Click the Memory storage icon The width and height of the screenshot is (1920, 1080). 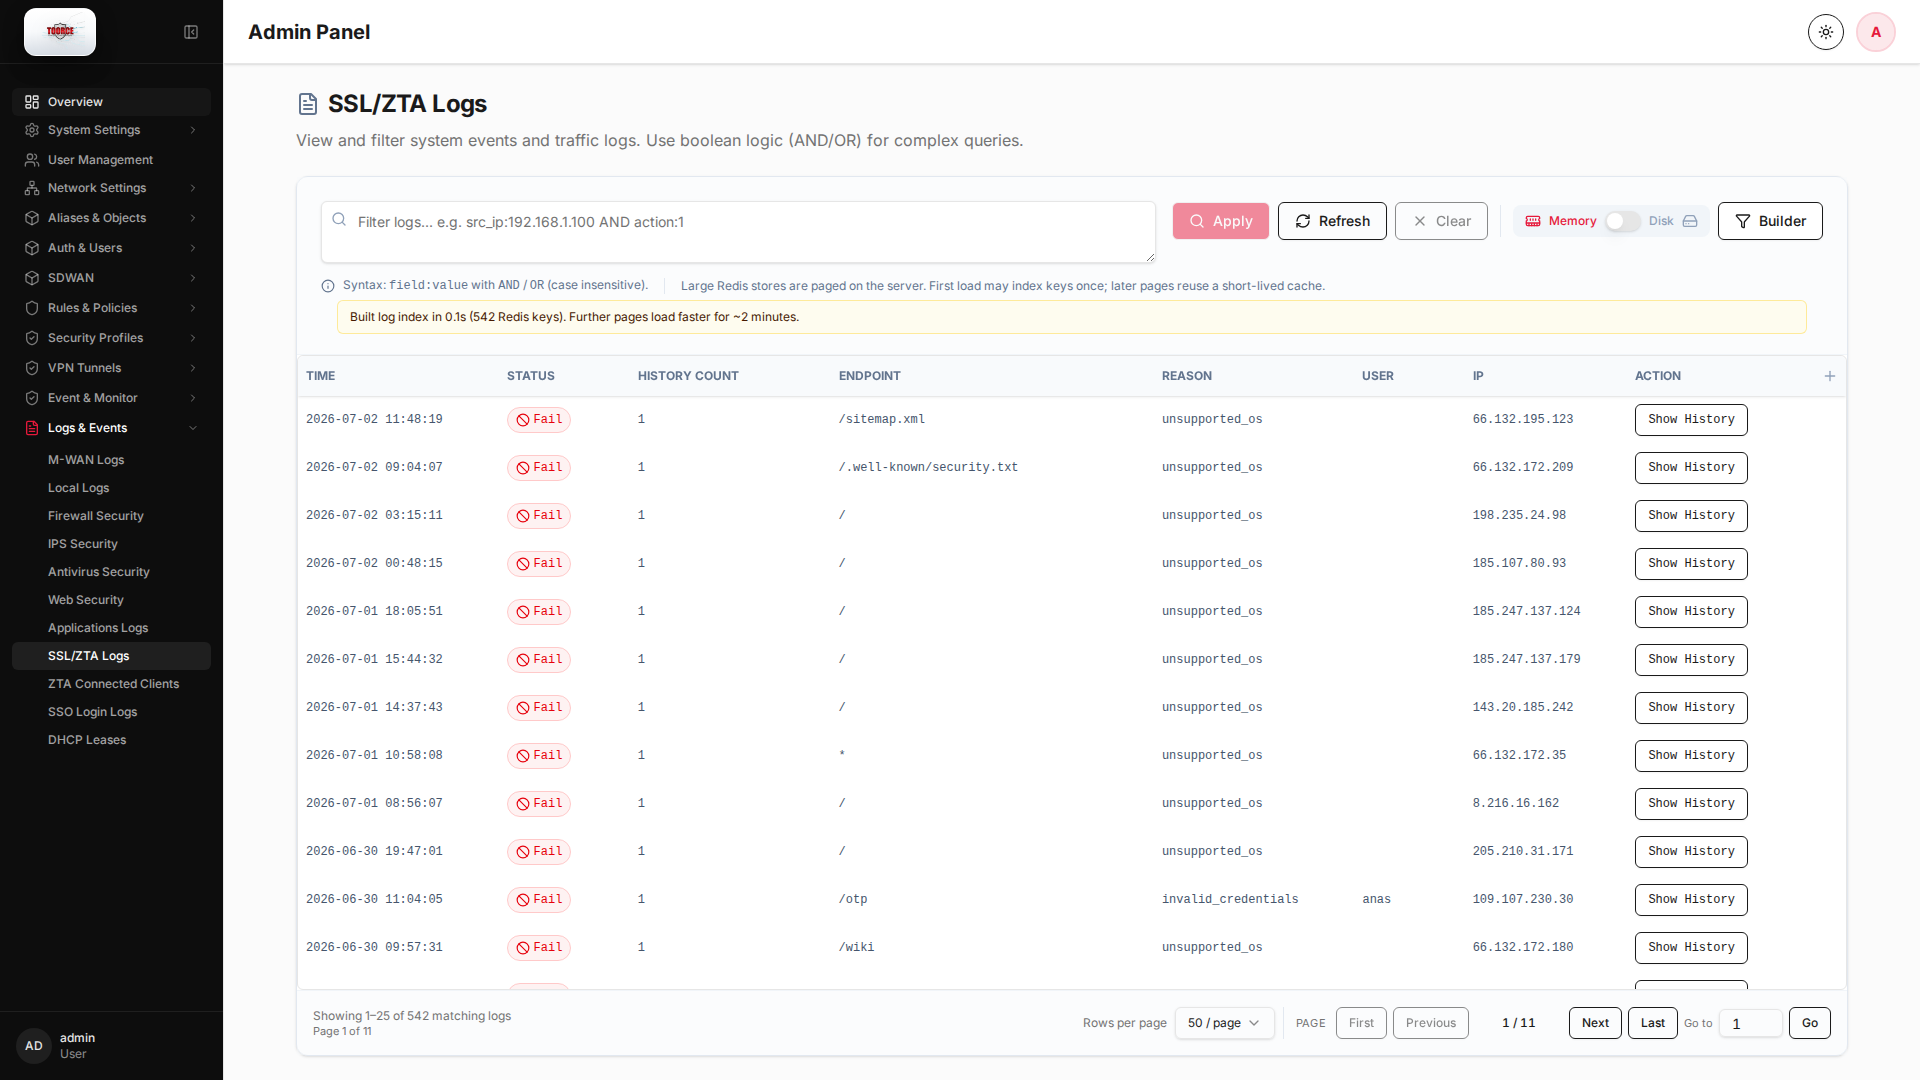pyautogui.click(x=1533, y=221)
